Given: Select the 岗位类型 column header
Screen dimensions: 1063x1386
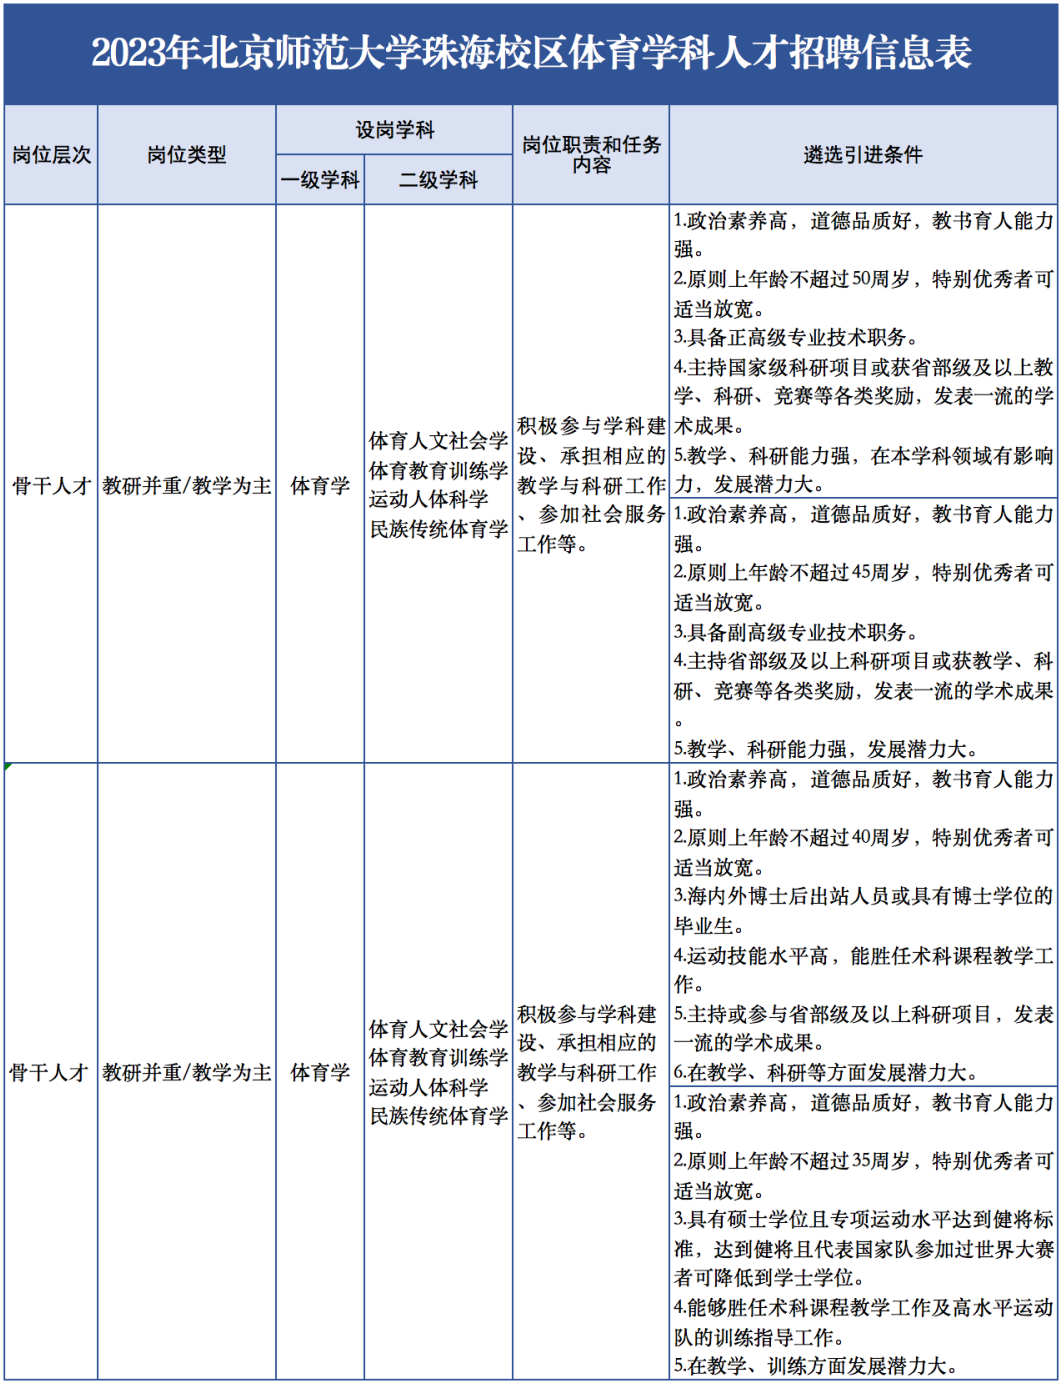Looking at the screenshot, I should [x=187, y=155].
